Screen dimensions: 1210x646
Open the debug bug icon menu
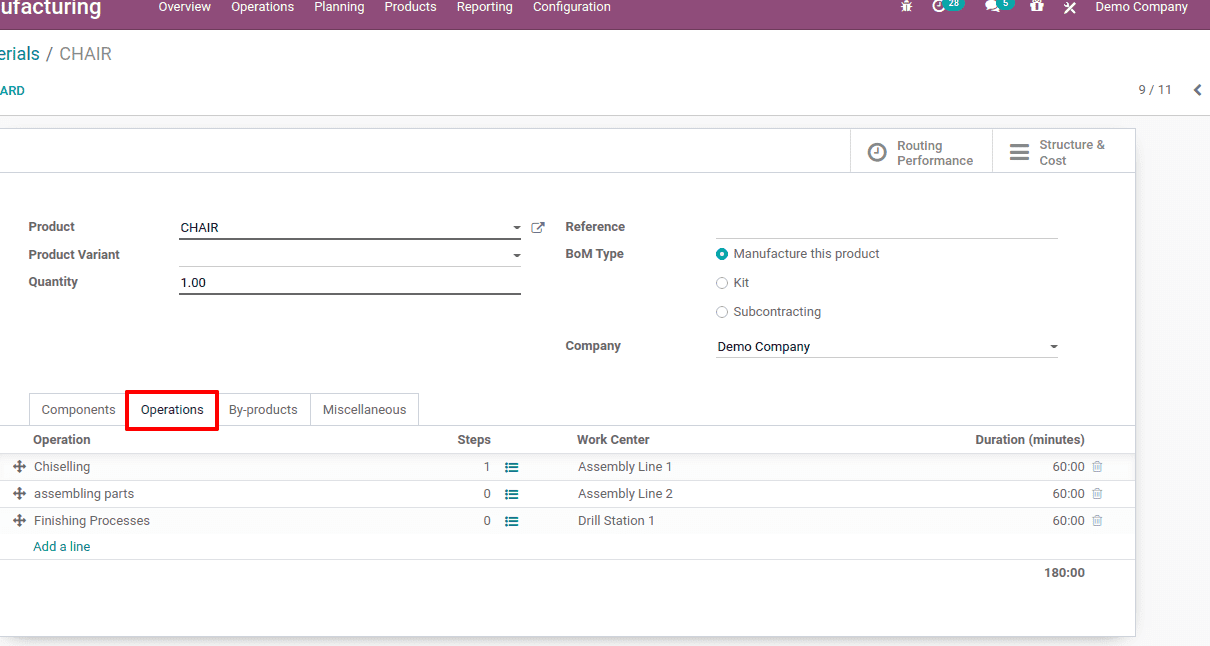[x=907, y=7]
